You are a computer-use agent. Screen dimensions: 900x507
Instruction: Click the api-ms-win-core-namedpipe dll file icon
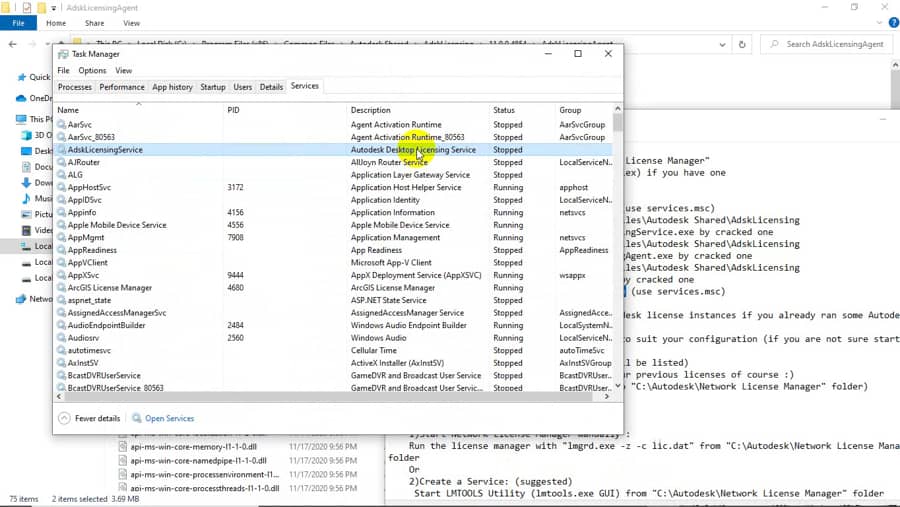pyautogui.click(x=122, y=460)
